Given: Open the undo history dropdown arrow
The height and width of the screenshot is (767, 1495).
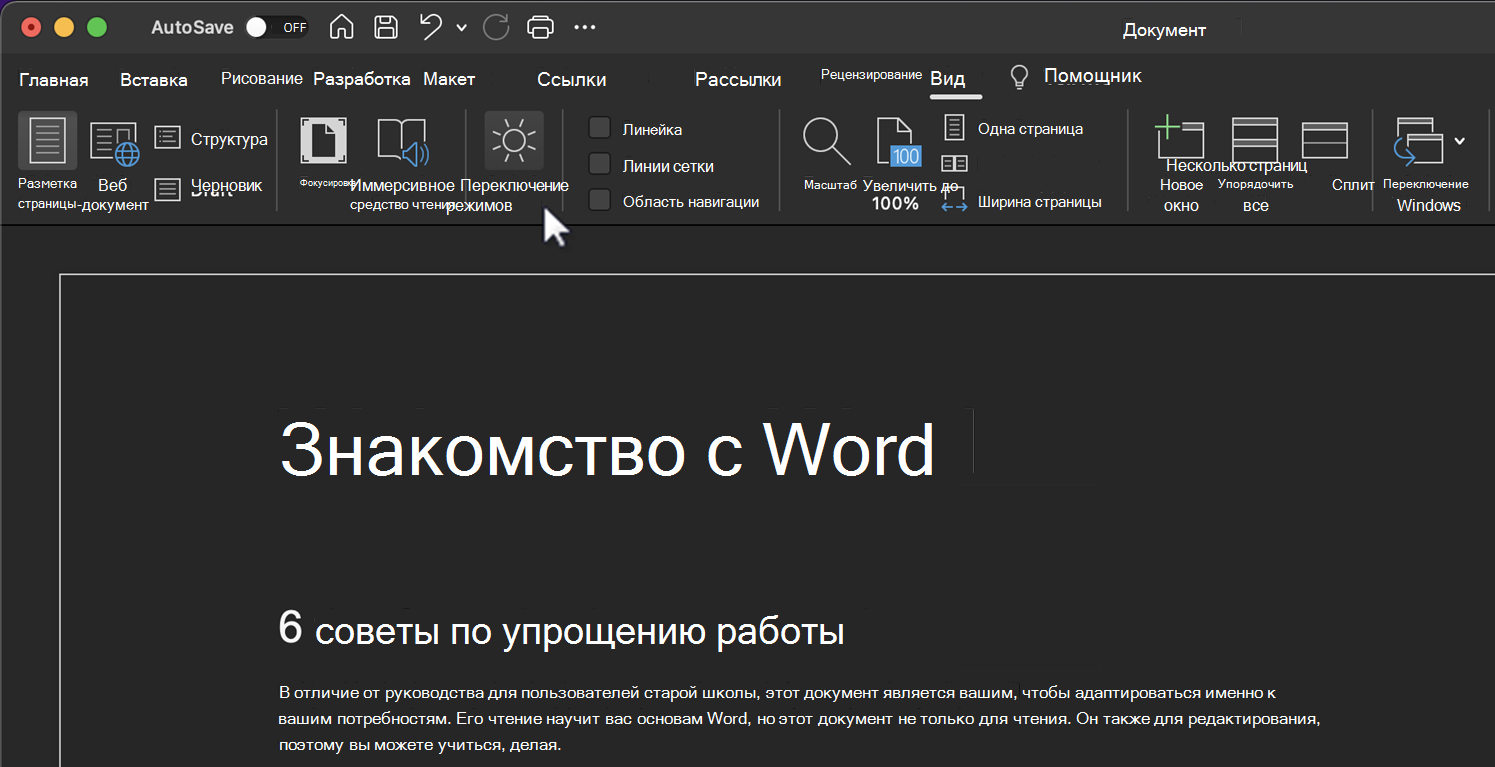Looking at the screenshot, I should [461, 28].
